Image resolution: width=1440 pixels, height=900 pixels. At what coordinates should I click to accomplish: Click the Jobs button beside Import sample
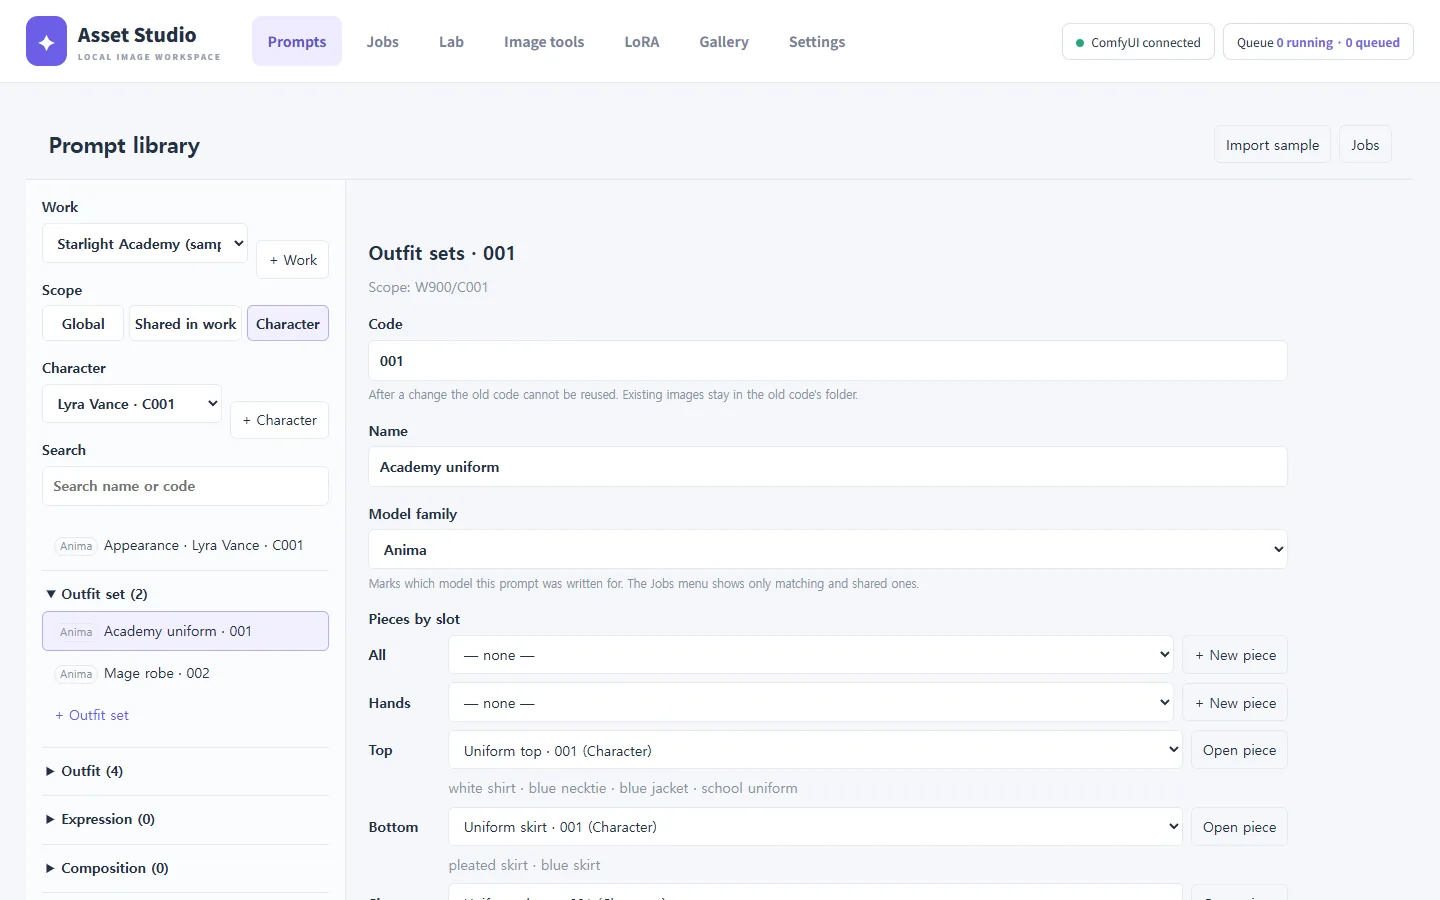tap(1365, 145)
